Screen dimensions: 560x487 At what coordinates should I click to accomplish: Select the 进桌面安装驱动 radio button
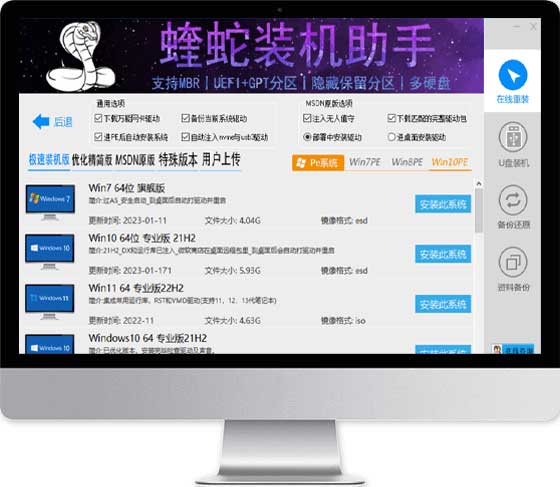[391, 137]
